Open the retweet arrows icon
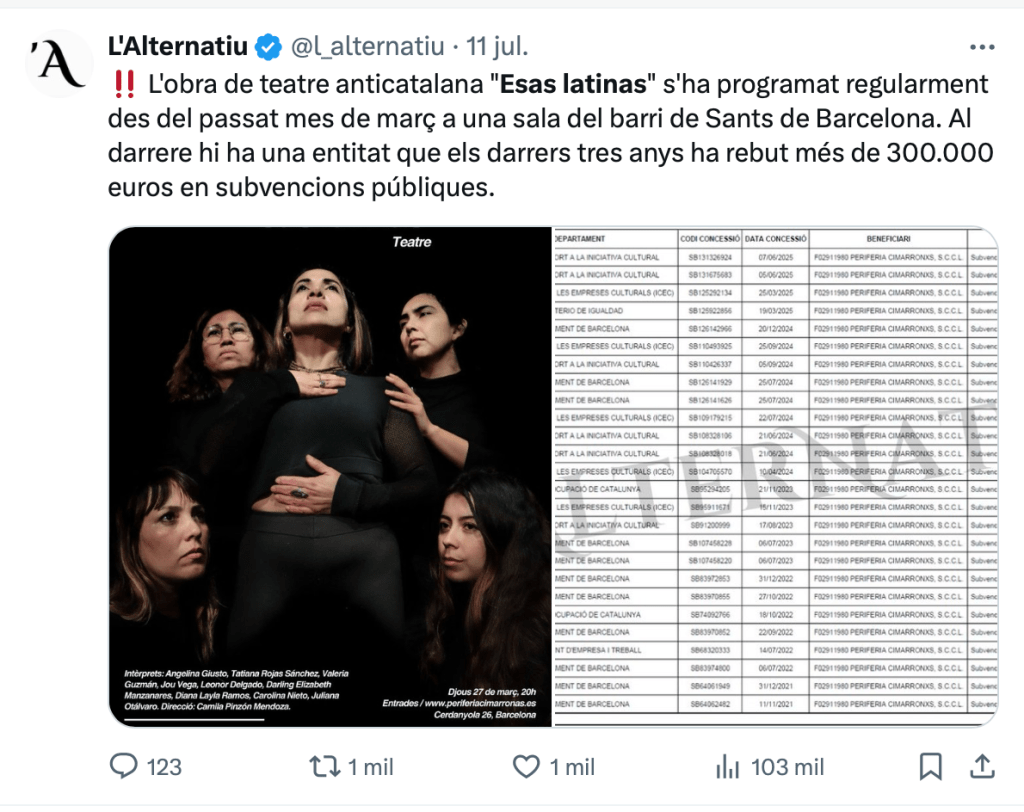The image size is (1024, 812). 325,766
